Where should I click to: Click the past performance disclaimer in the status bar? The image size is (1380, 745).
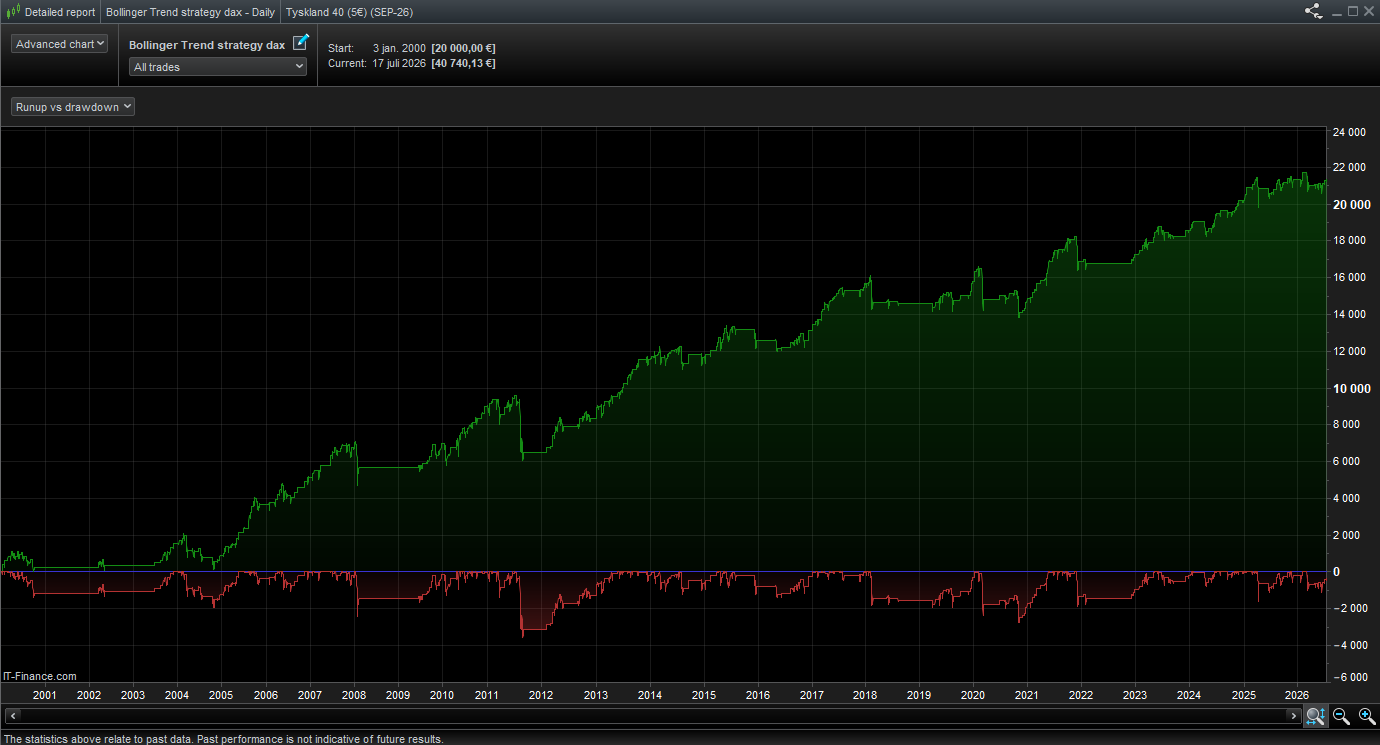(x=223, y=739)
